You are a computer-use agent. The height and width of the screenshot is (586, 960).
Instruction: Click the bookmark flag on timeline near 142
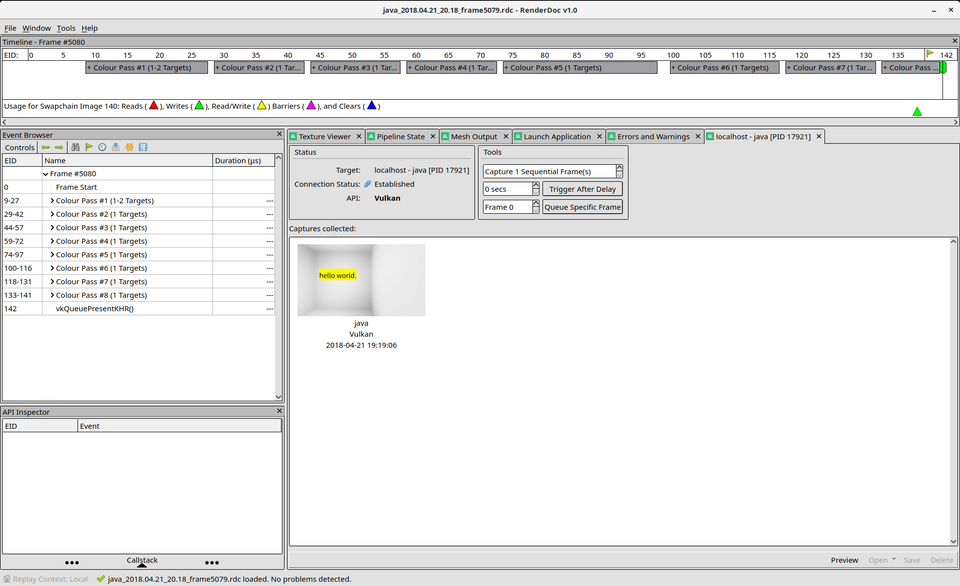[x=930, y=54]
